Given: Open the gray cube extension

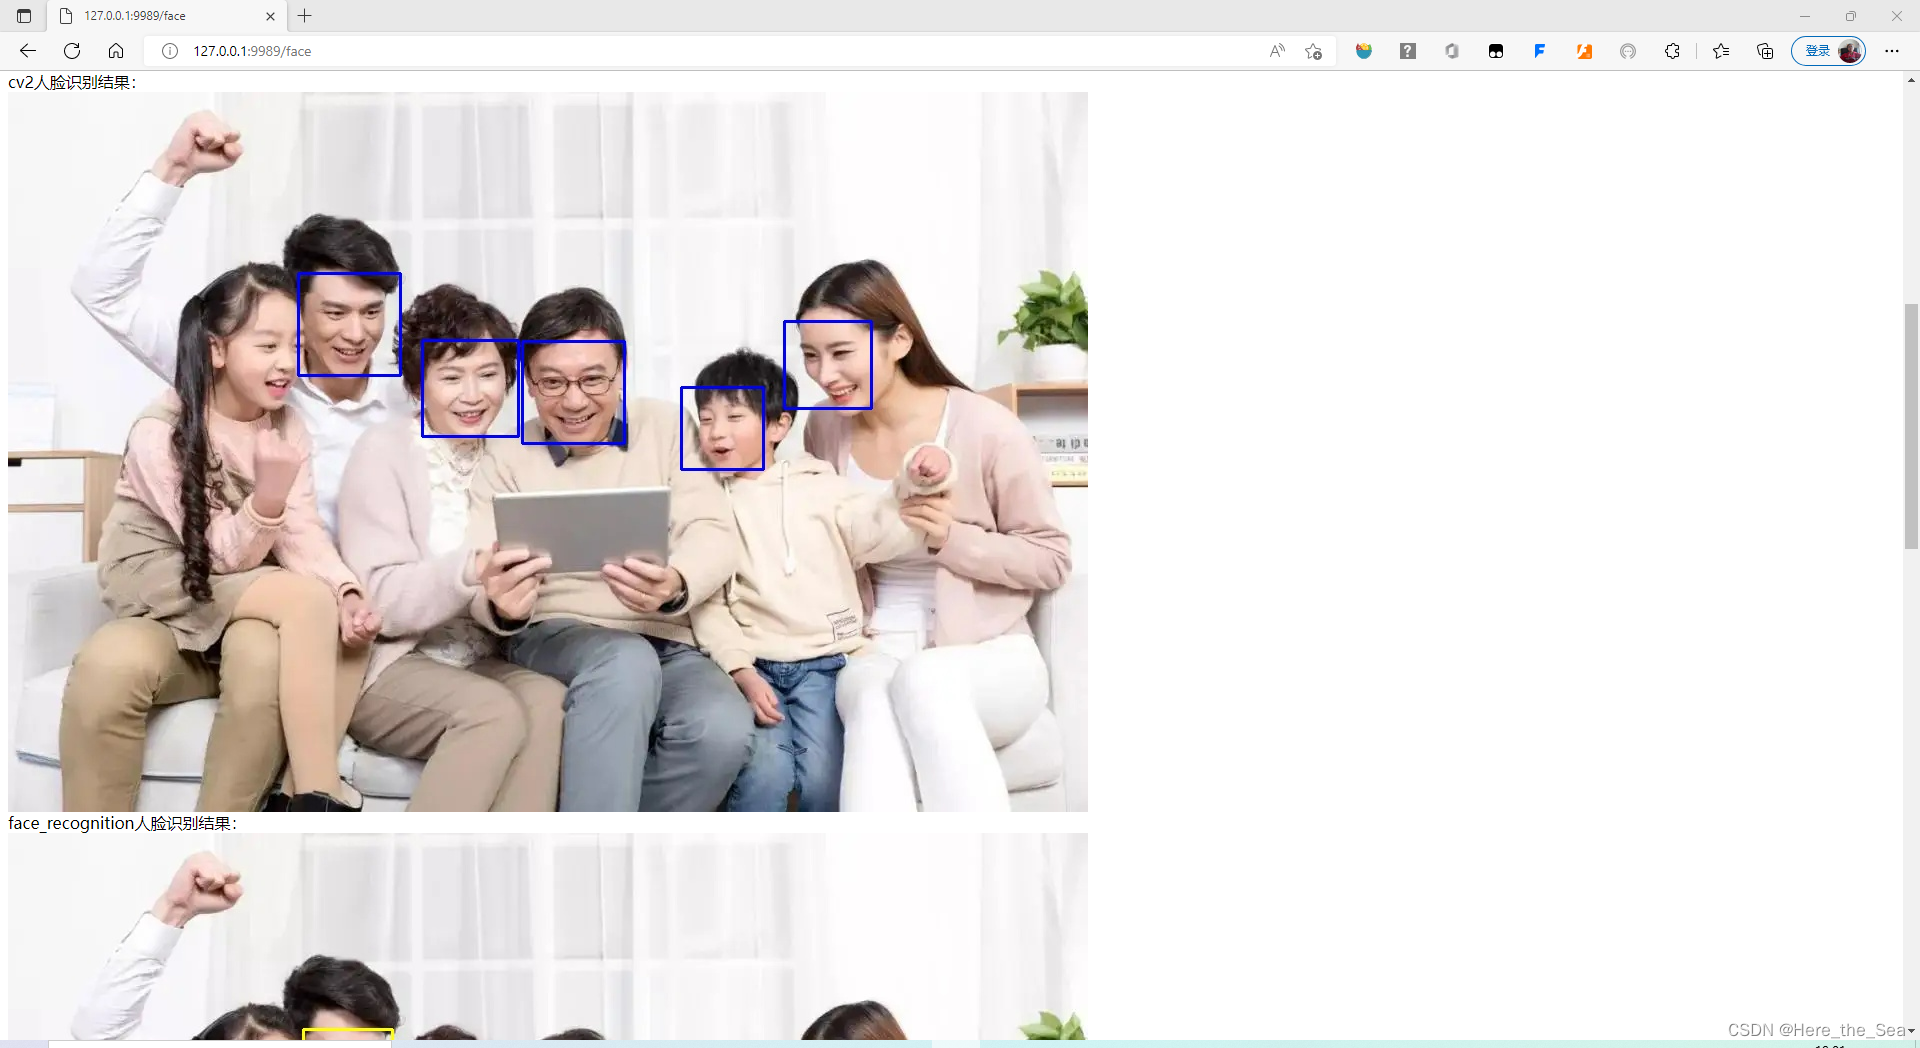Looking at the screenshot, I should [x=1452, y=51].
